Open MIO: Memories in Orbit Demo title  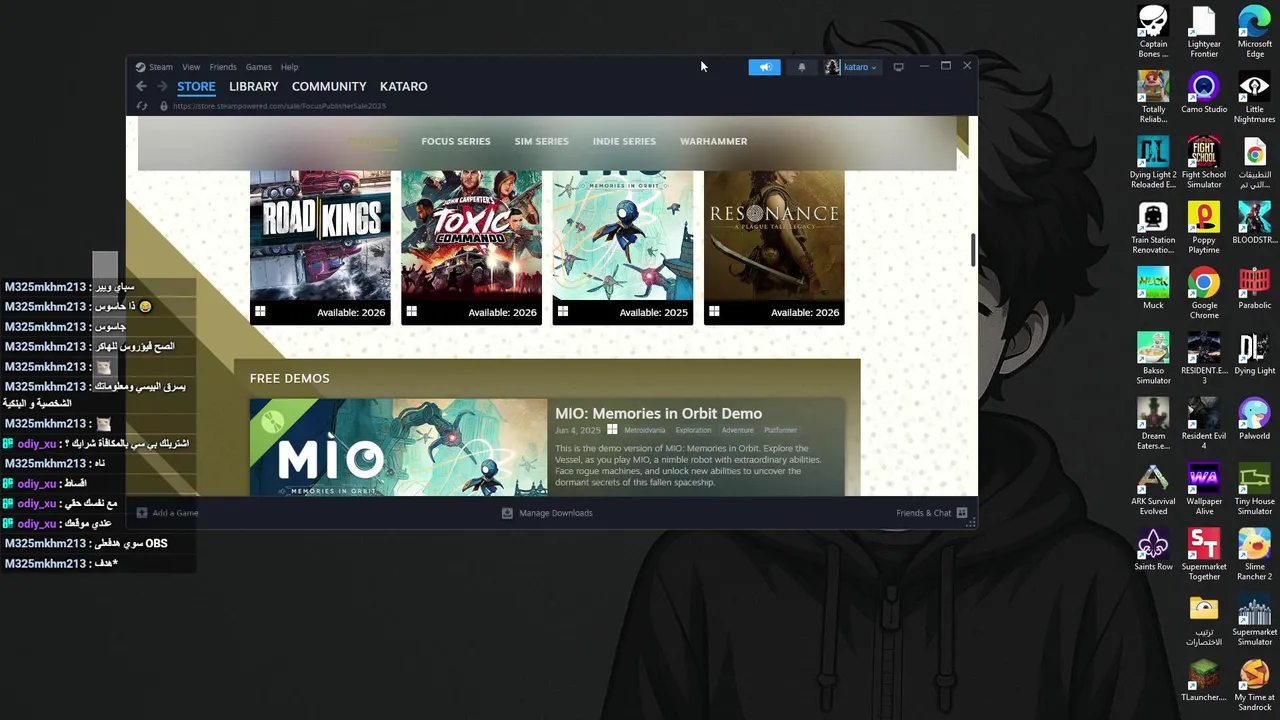pyautogui.click(x=658, y=413)
